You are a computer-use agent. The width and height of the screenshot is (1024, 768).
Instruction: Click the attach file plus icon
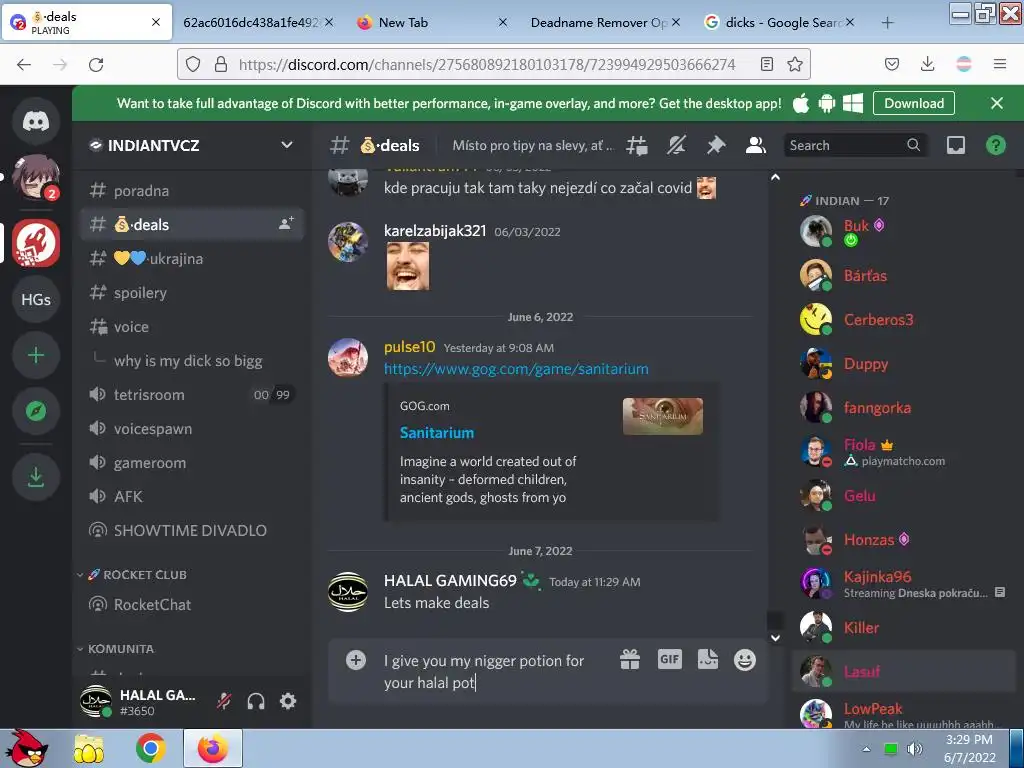tap(355, 660)
